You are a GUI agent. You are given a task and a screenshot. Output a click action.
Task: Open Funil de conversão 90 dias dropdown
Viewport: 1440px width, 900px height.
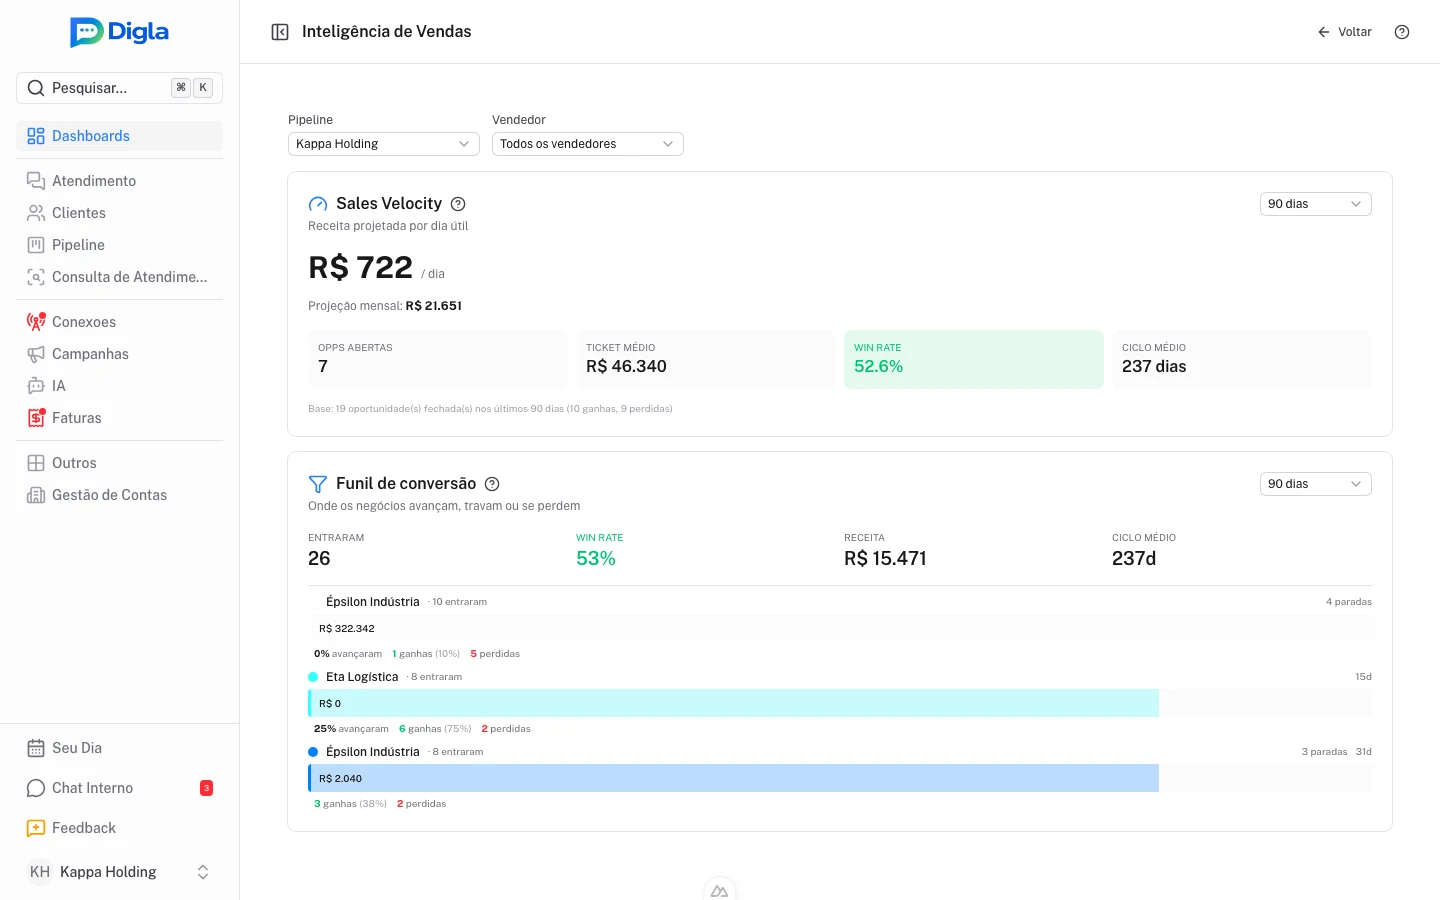(x=1315, y=484)
